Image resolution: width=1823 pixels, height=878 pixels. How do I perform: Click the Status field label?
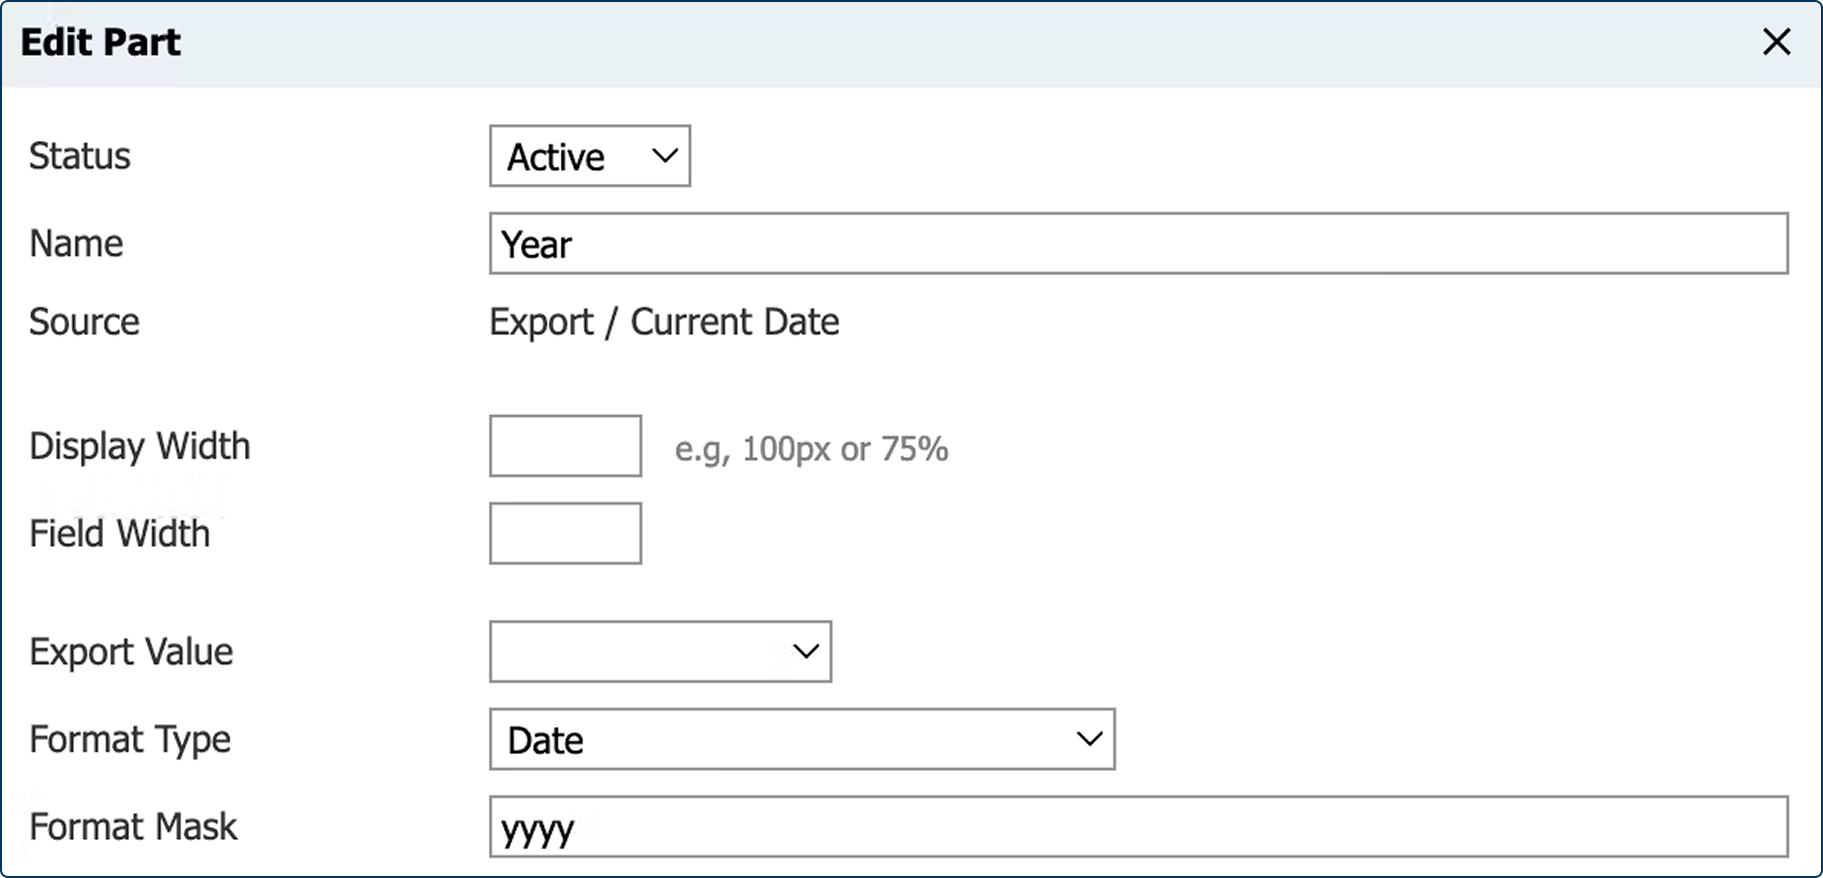click(80, 156)
